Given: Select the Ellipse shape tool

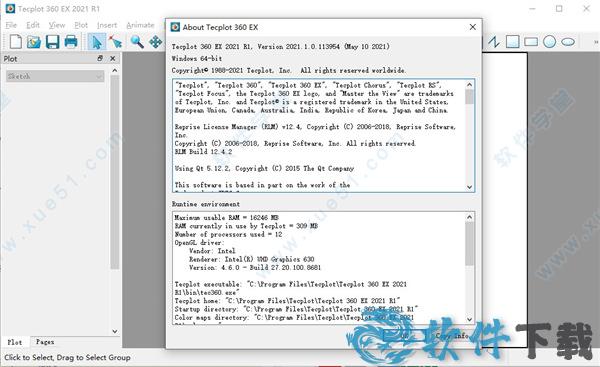Looking at the screenshot, I should click(x=568, y=42).
